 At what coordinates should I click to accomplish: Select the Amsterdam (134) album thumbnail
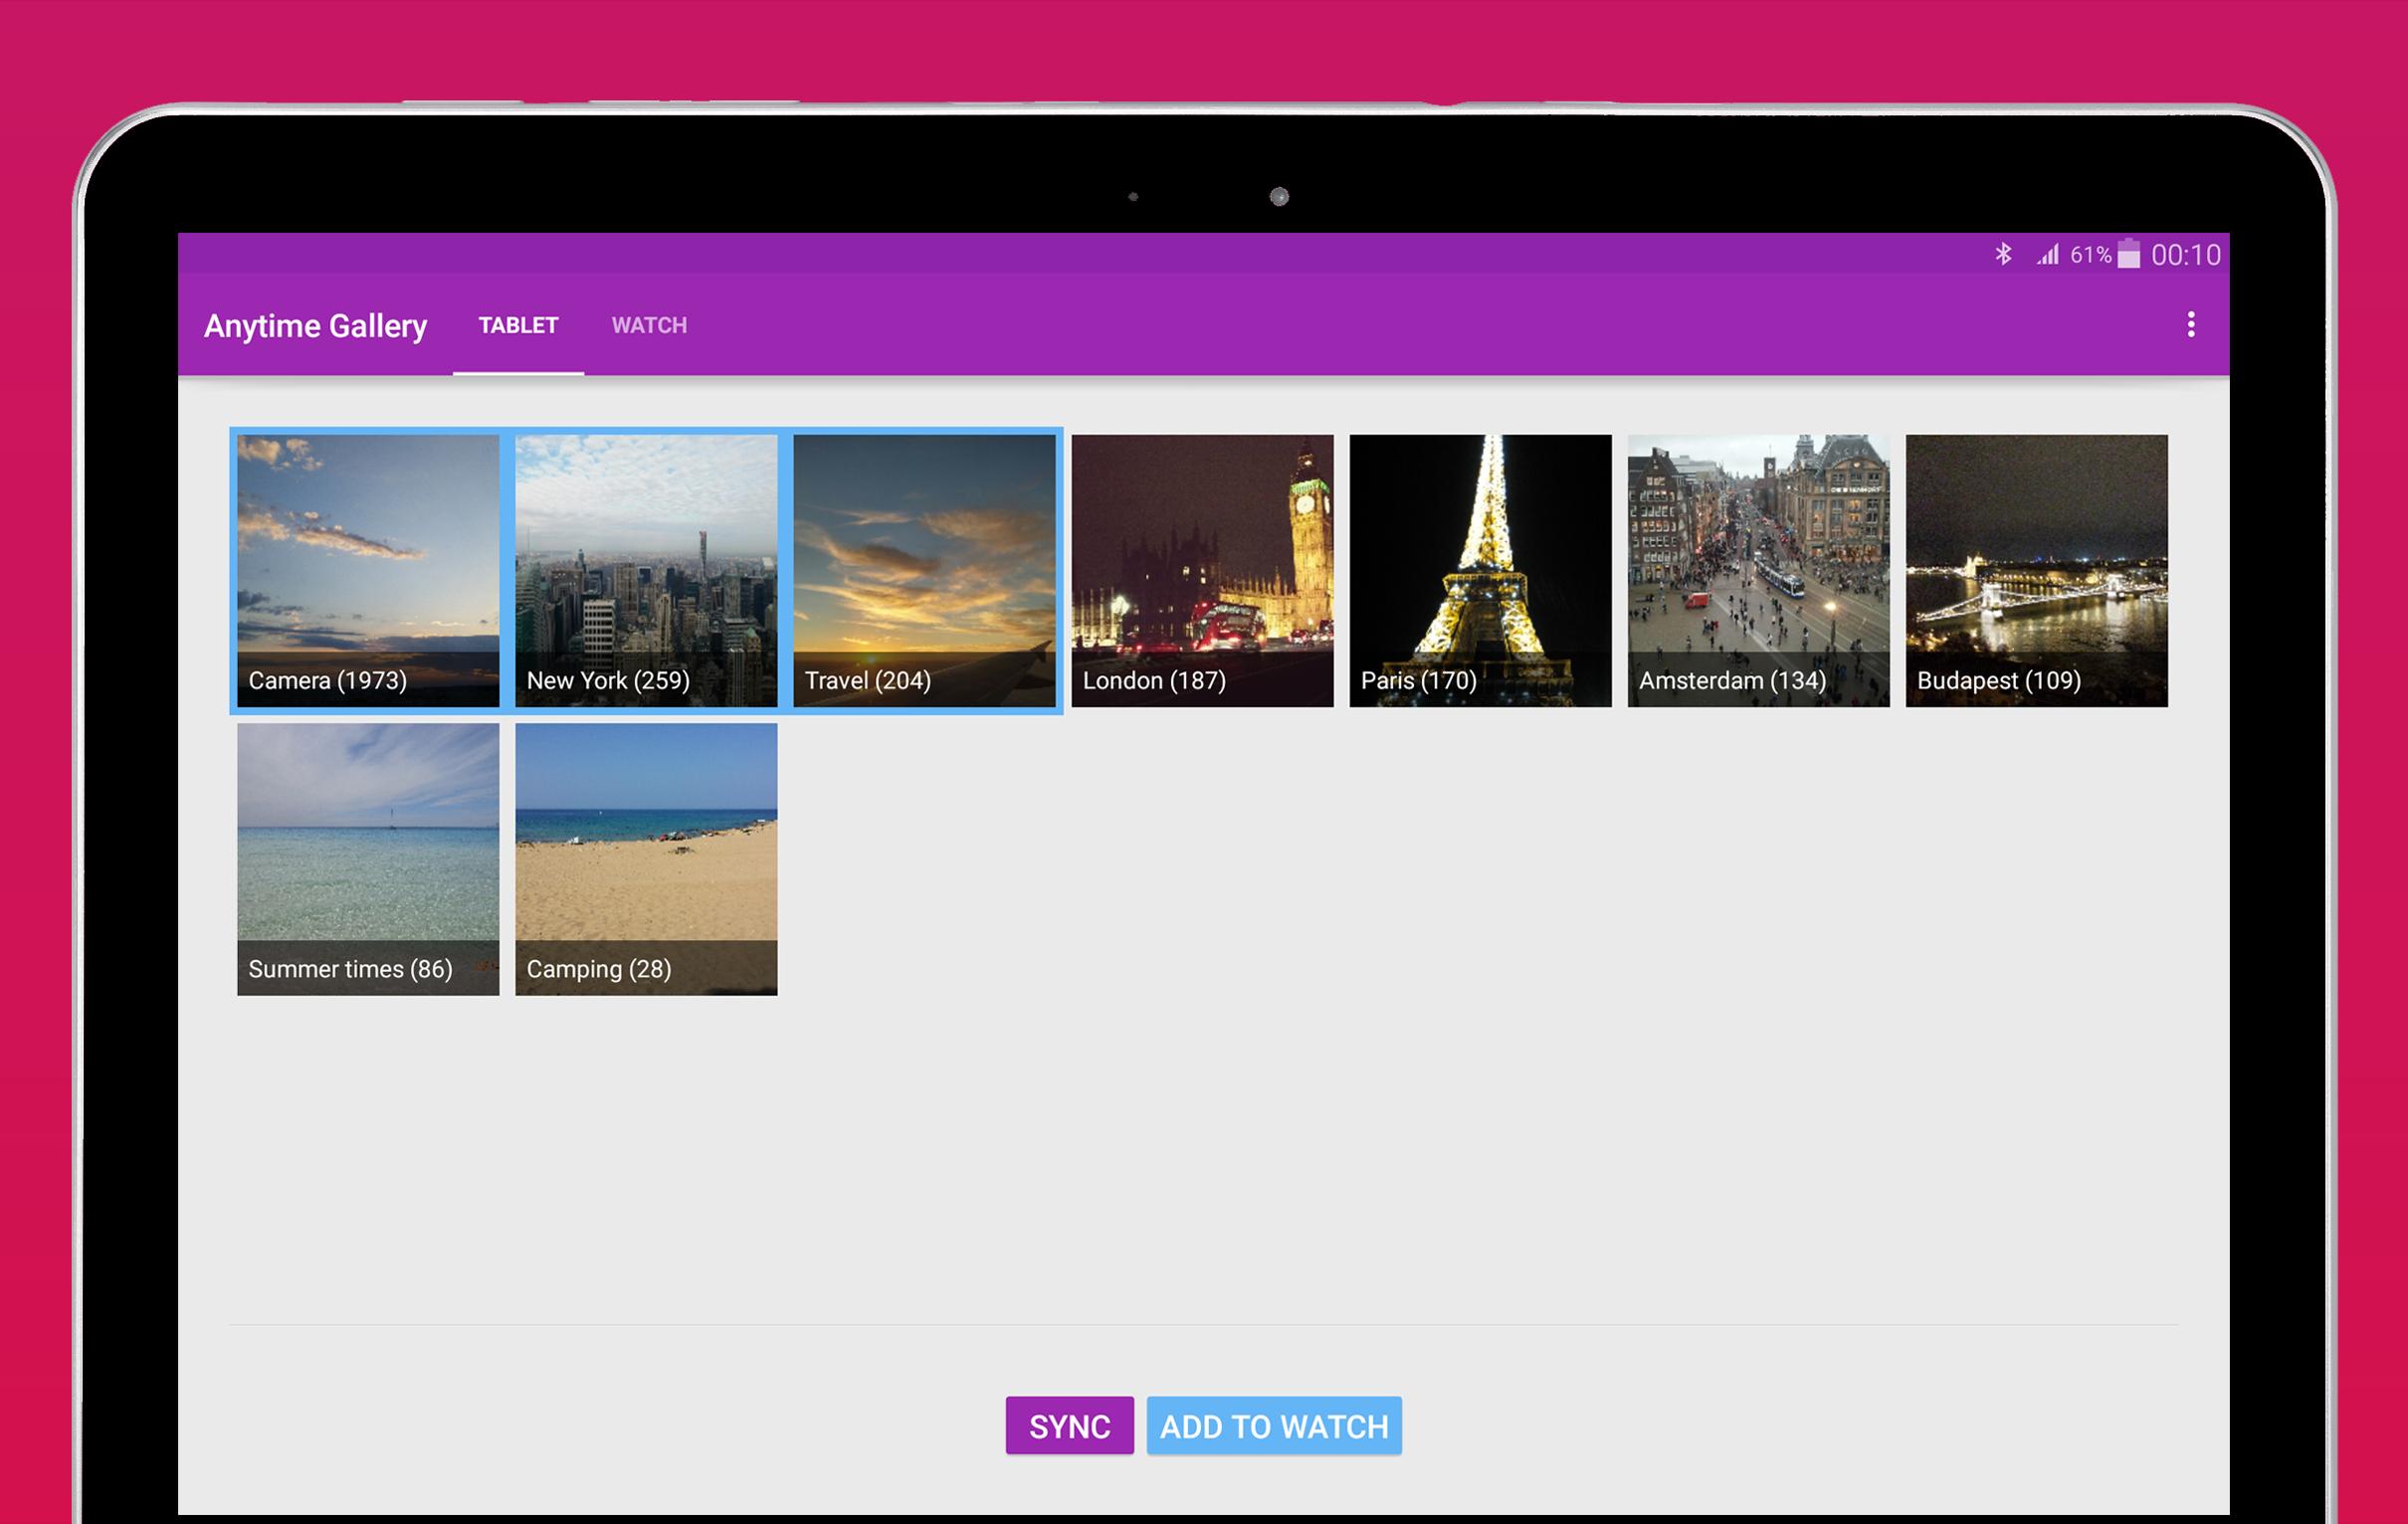point(1758,571)
